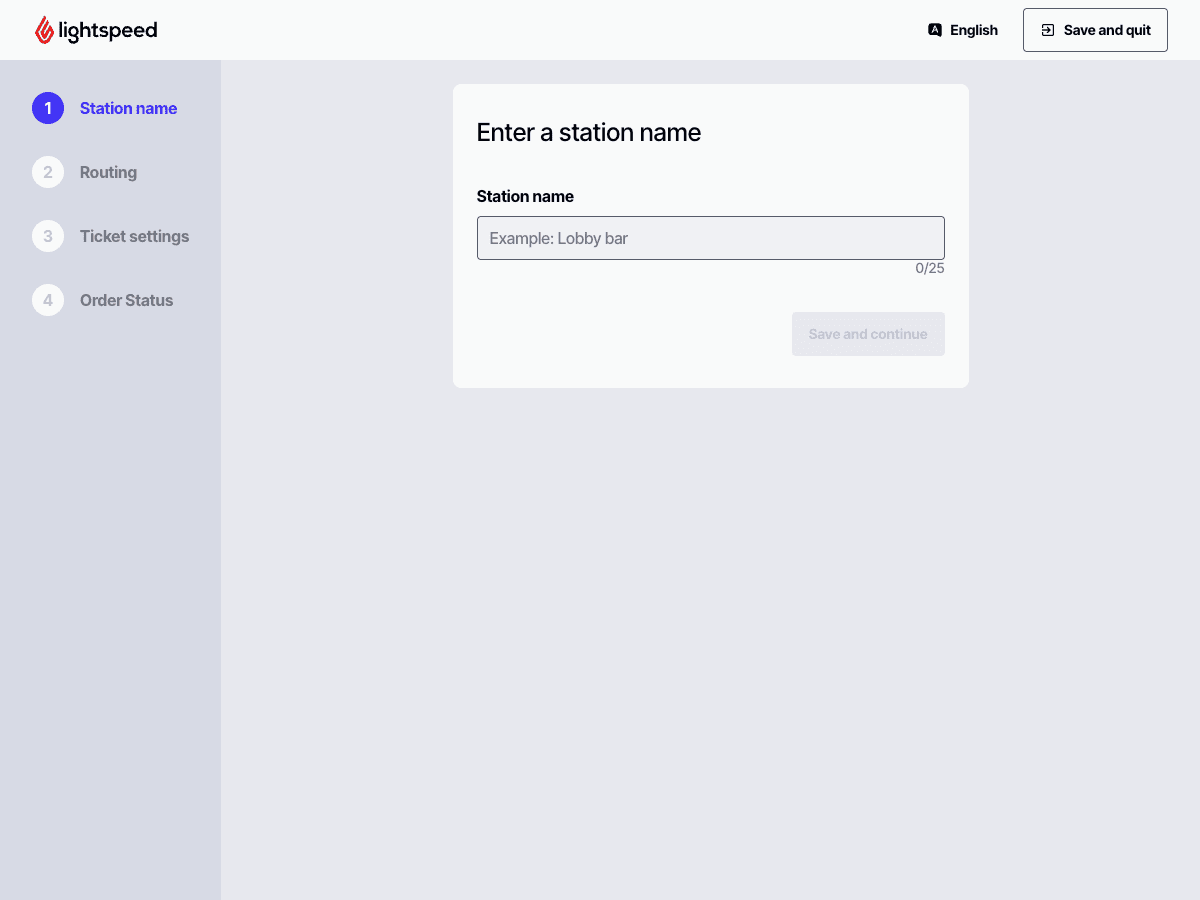Select the step 3 number circle
The image size is (1200, 900).
tap(48, 236)
